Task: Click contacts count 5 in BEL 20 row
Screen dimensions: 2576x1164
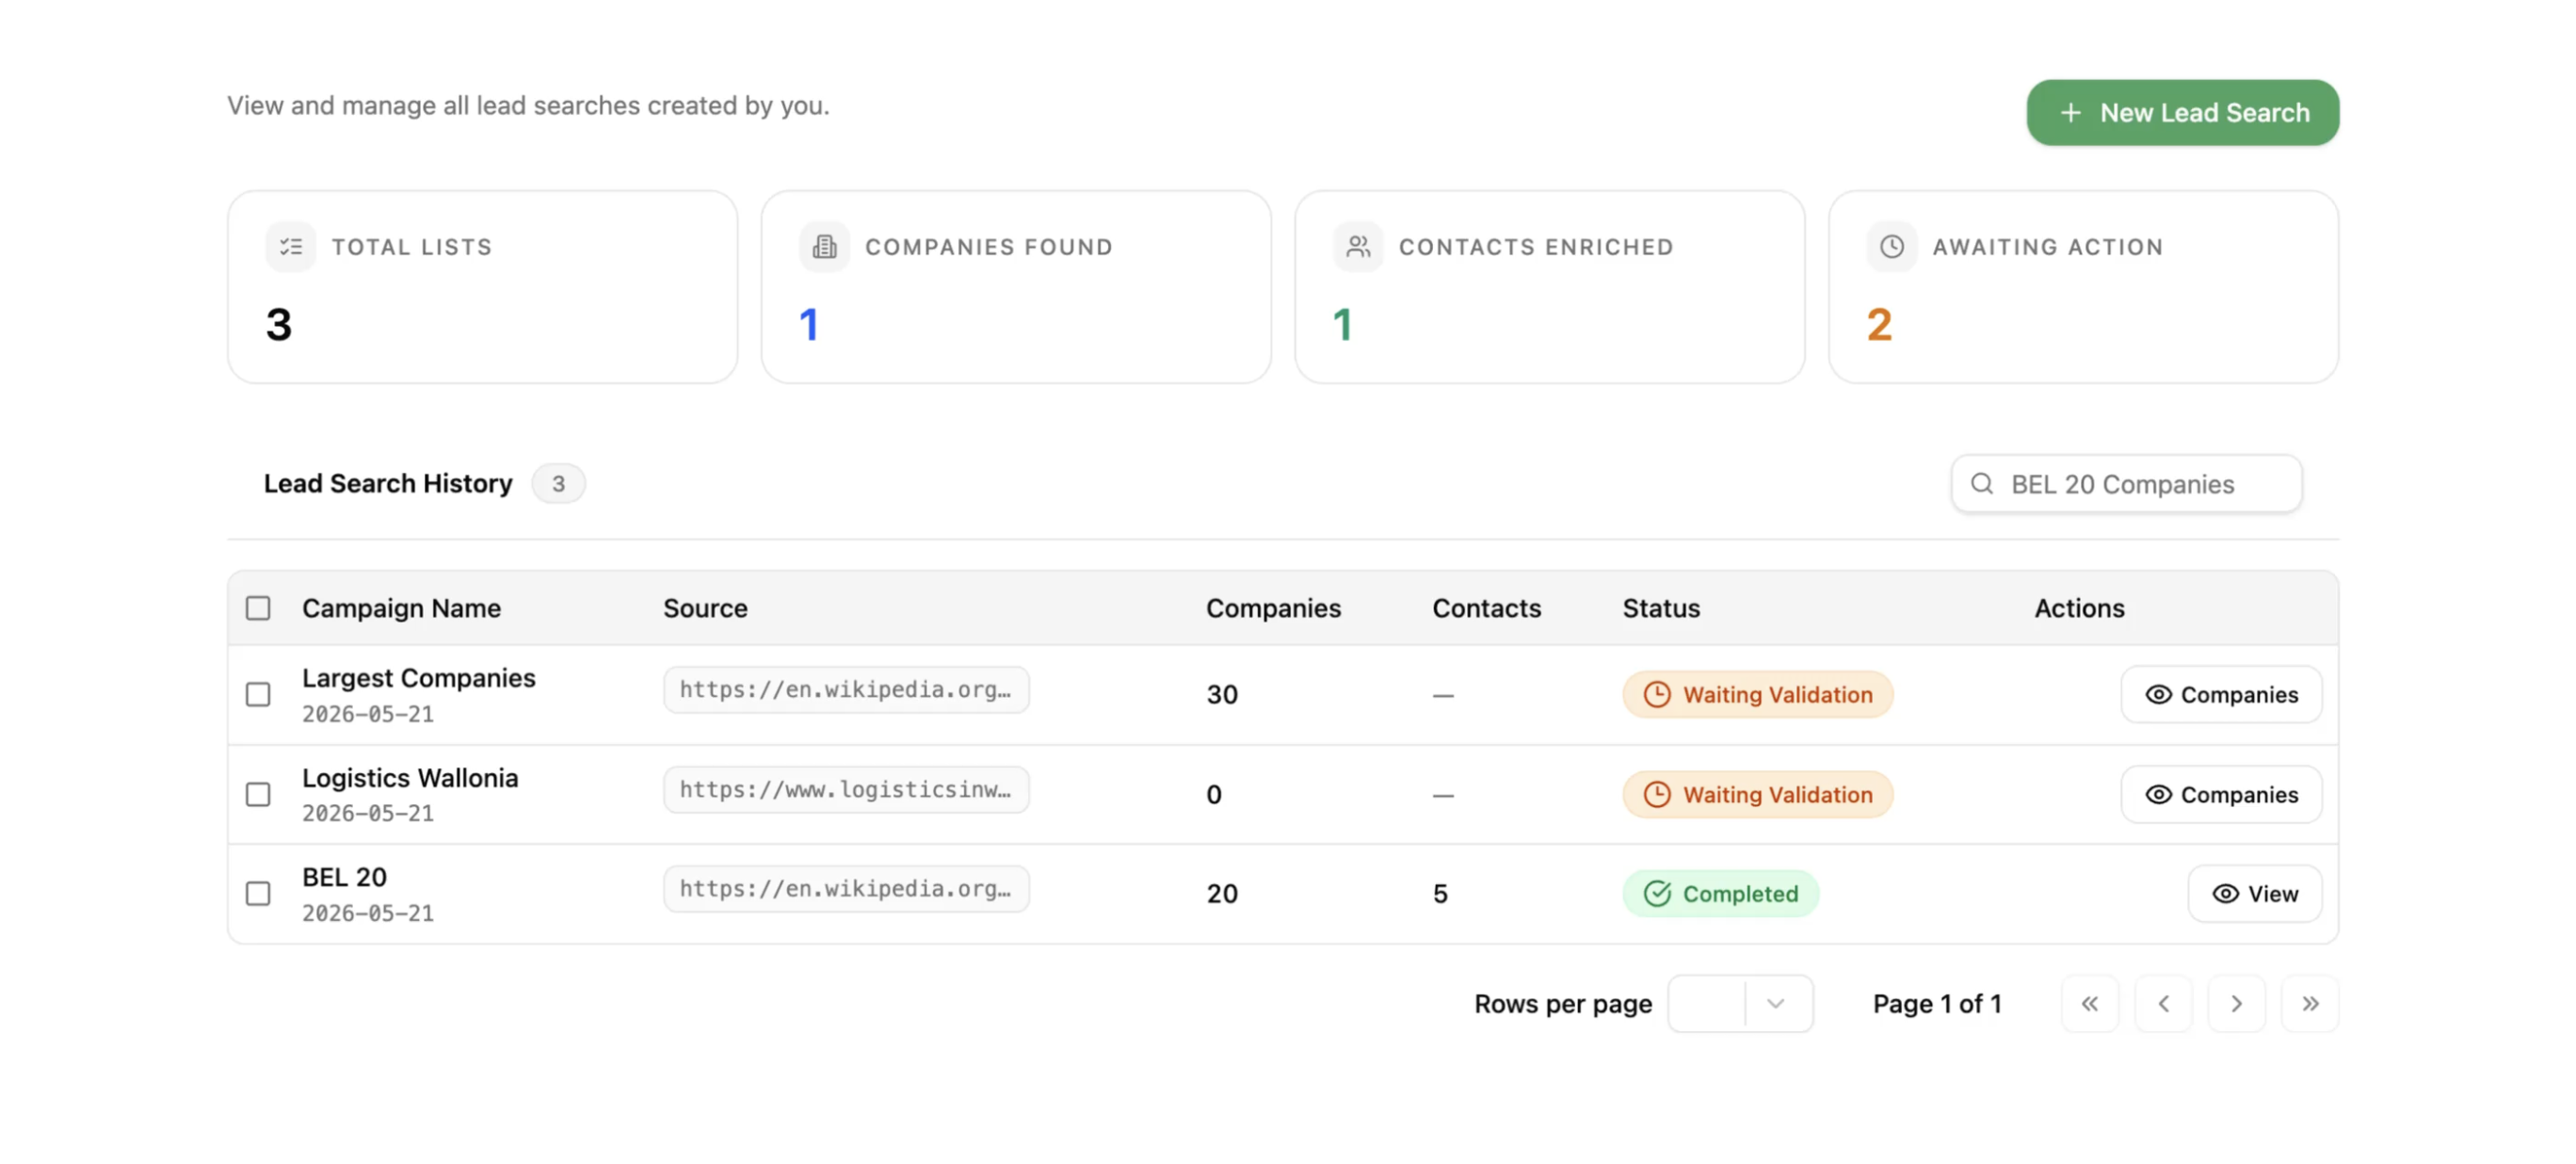Action: [x=1440, y=893]
